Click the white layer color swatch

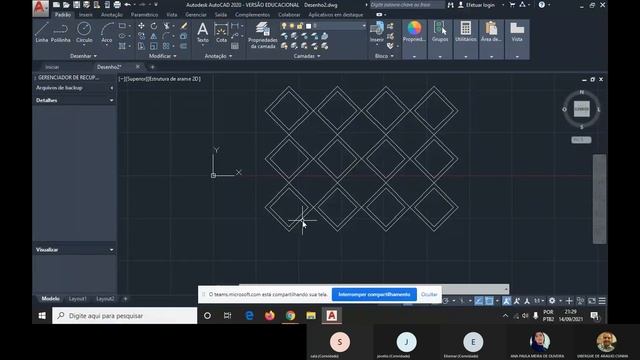[x=309, y=26]
